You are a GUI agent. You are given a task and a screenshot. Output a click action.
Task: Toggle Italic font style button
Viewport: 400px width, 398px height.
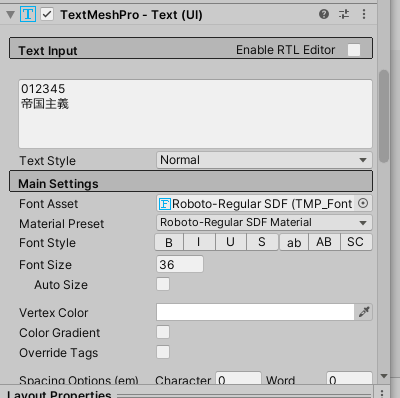(199, 242)
